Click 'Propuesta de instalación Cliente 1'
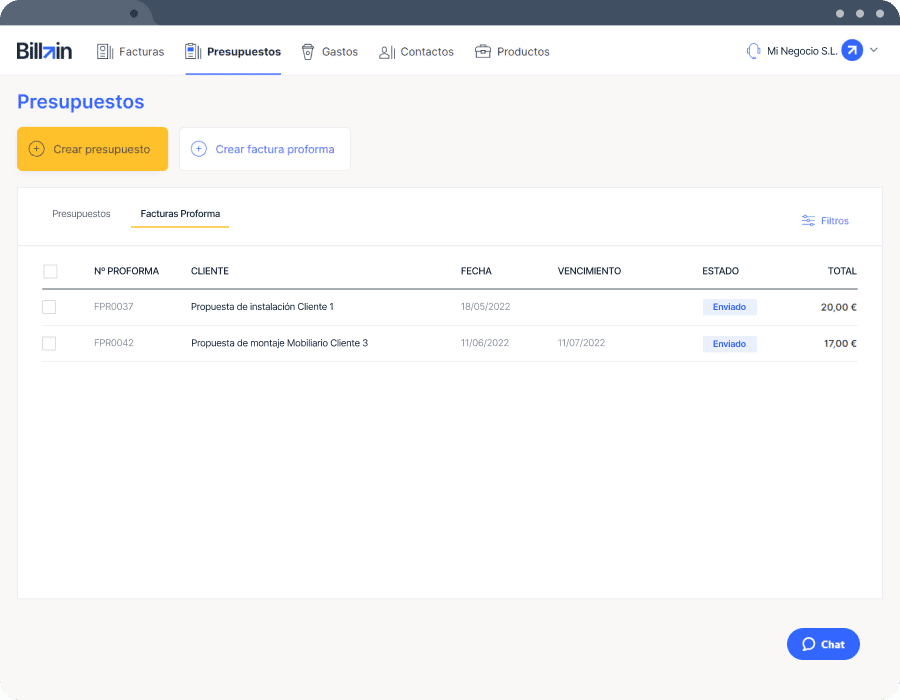900x700 pixels. [262, 307]
